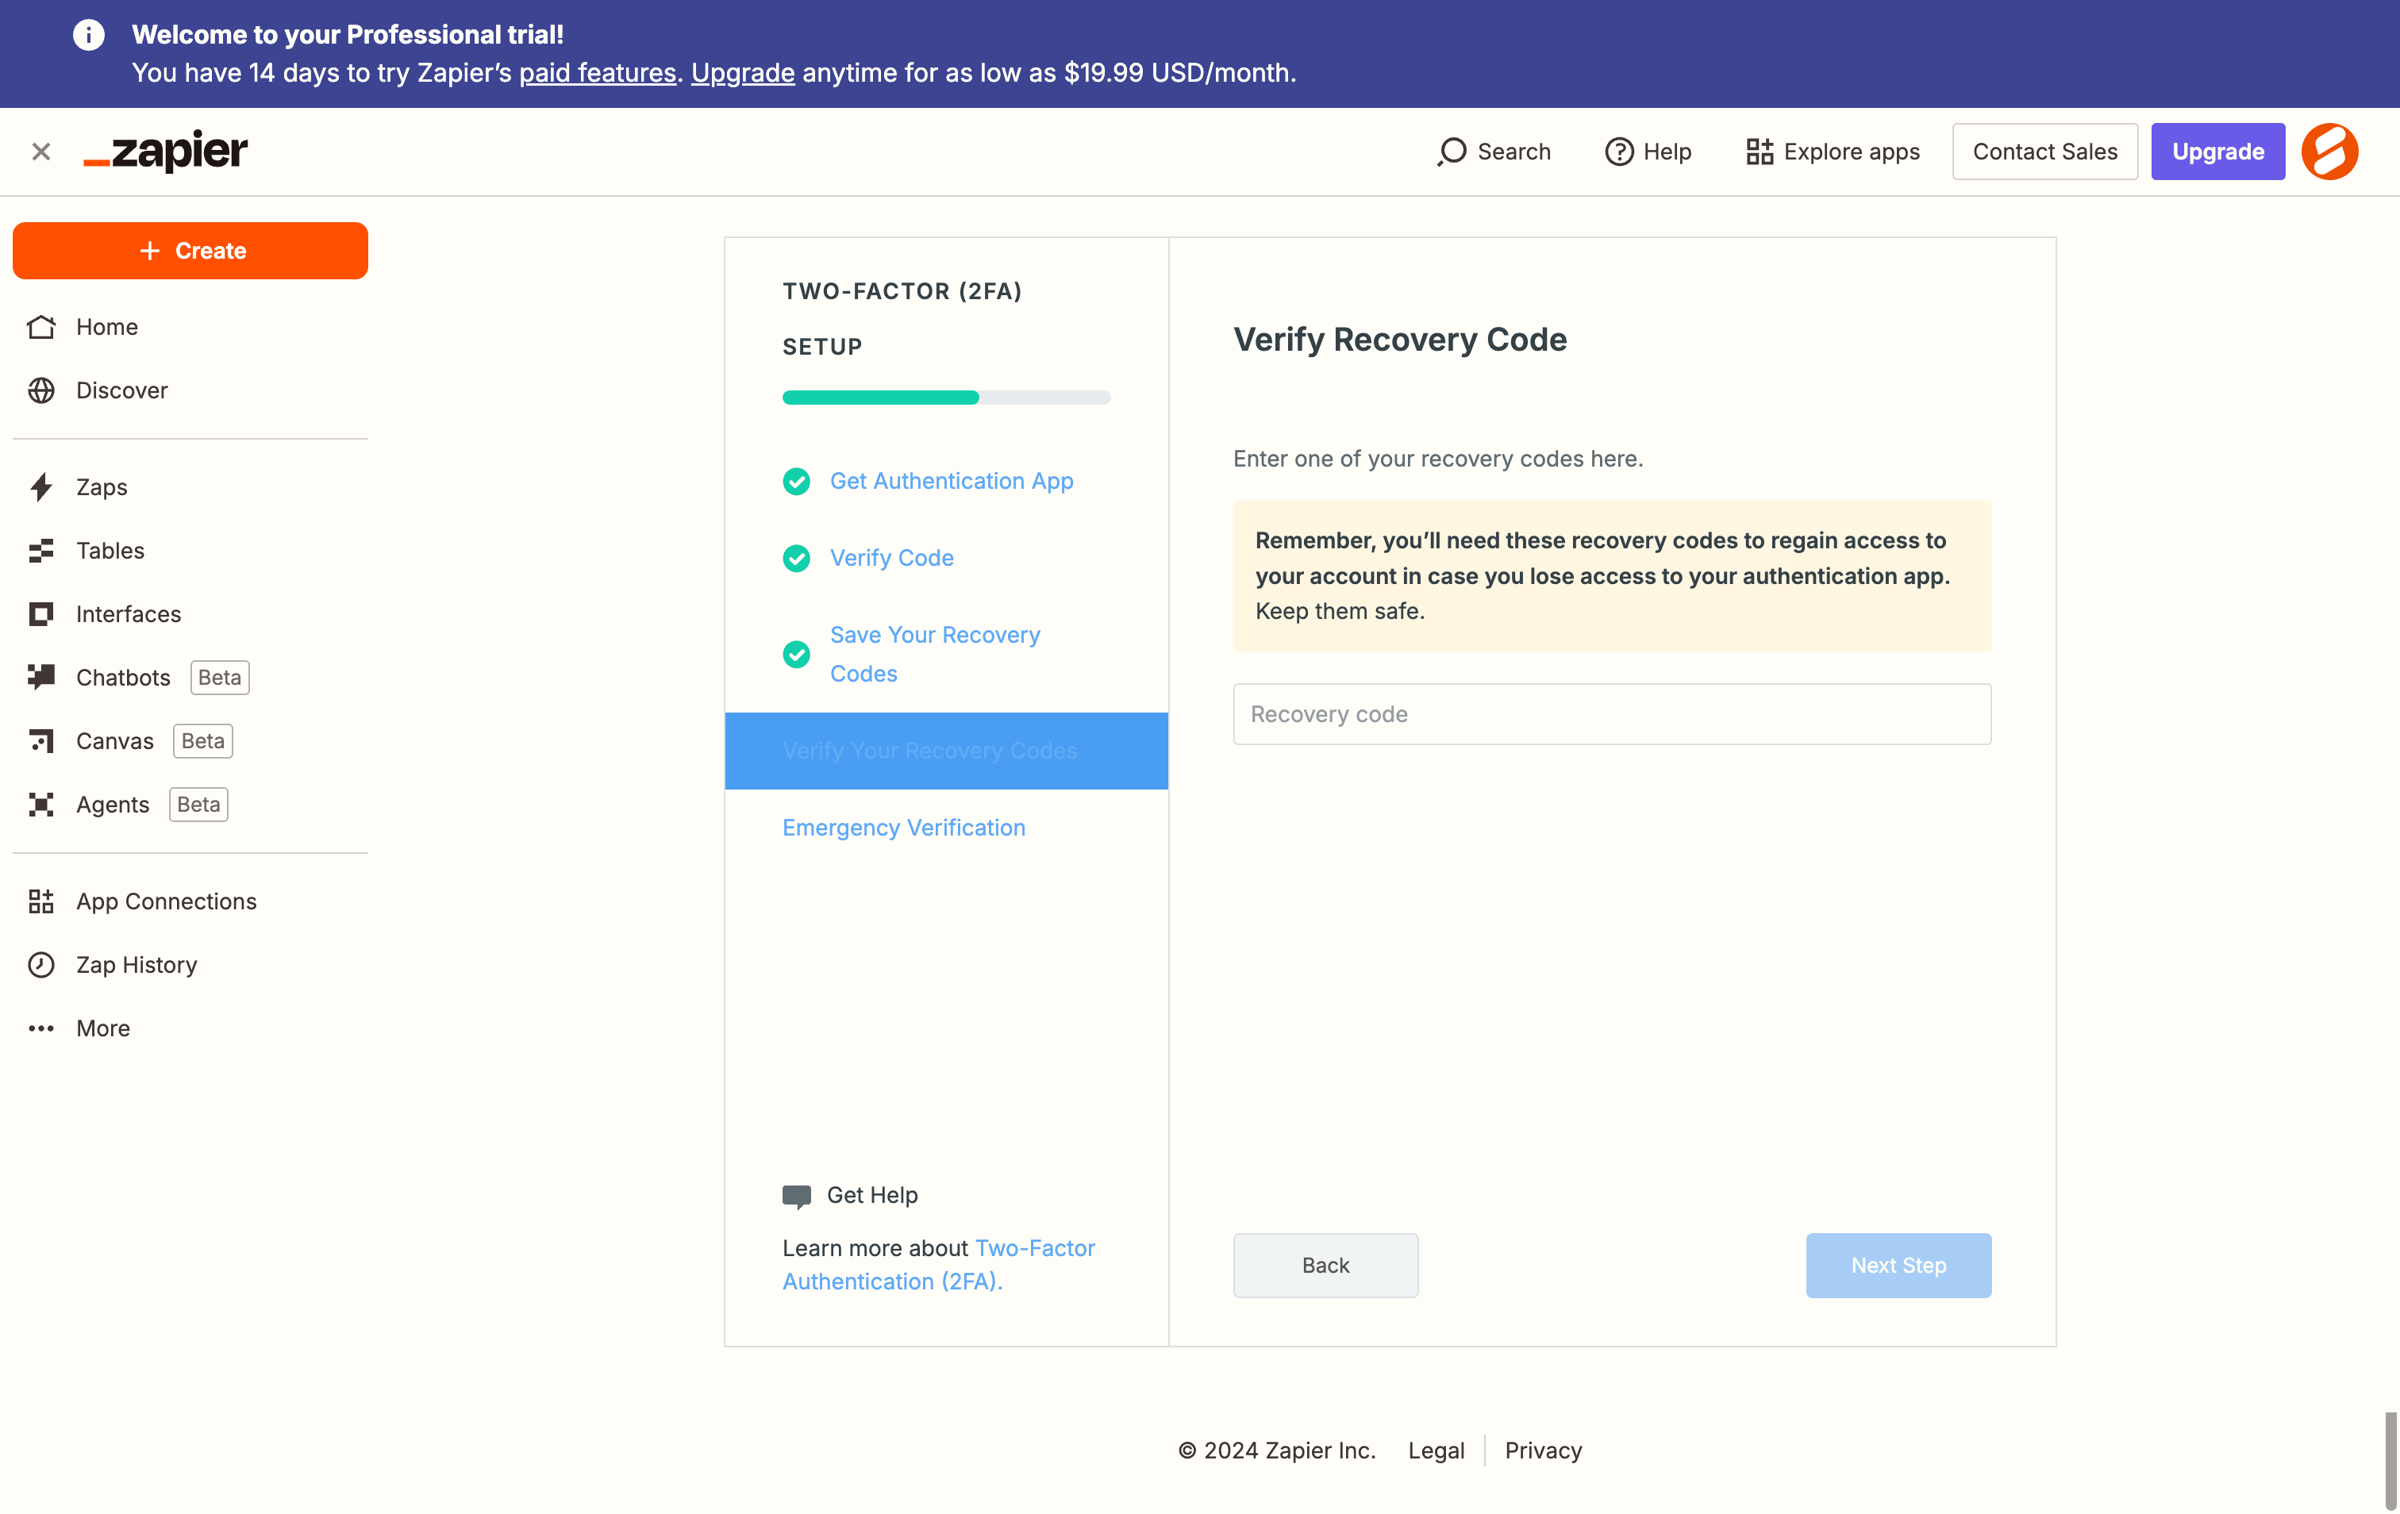Click the Beta badge next to Chatbots
Viewport: 2400px width, 1514px height.
coord(219,677)
